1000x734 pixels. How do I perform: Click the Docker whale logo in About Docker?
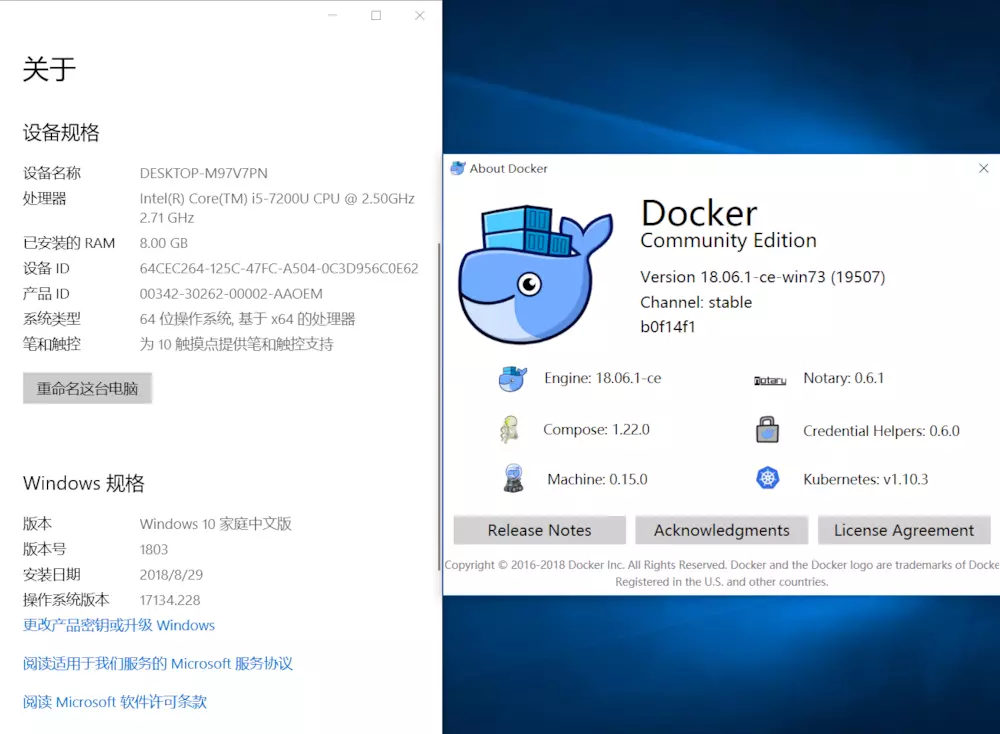[536, 274]
